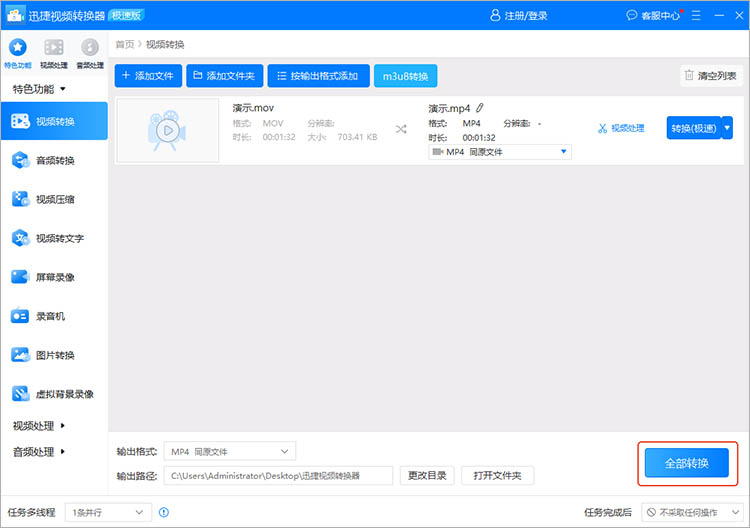Click the multithreading info icon
This screenshot has width=750, height=528.
[x=164, y=513]
